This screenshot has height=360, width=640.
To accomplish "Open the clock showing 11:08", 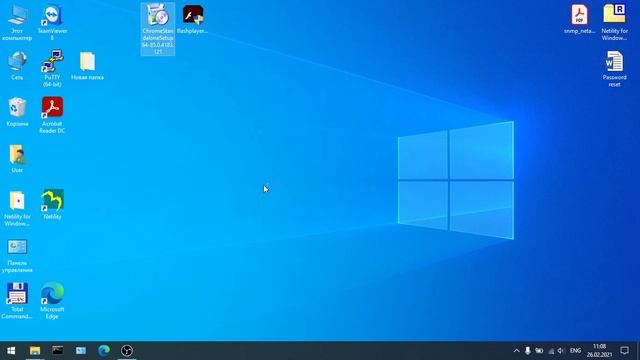I will click(600, 351).
